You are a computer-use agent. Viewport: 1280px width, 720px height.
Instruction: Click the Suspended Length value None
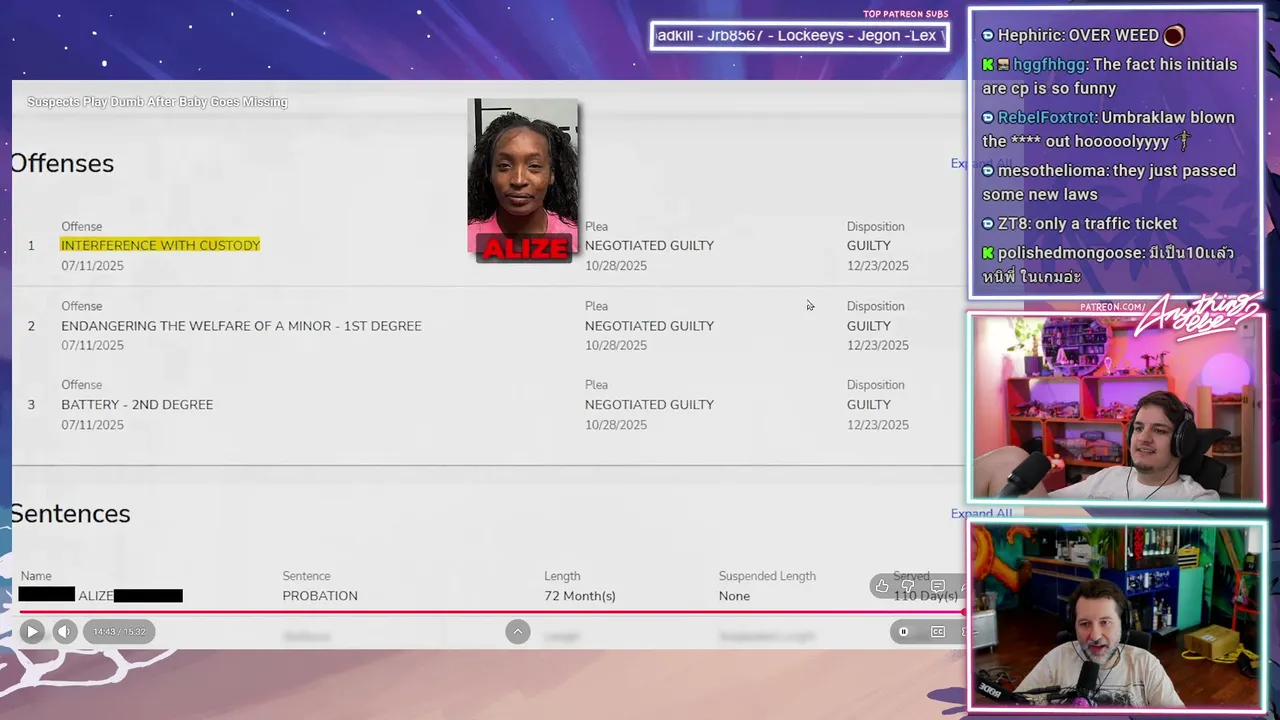coord(734,596)
